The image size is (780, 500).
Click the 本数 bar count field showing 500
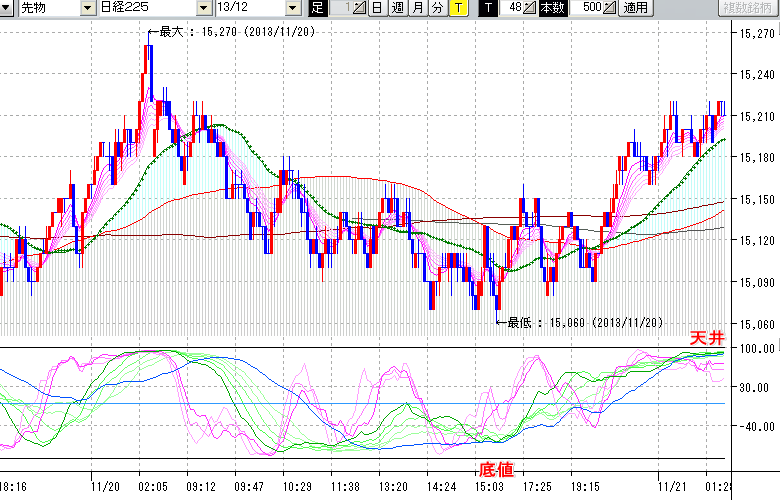(588, 8)
